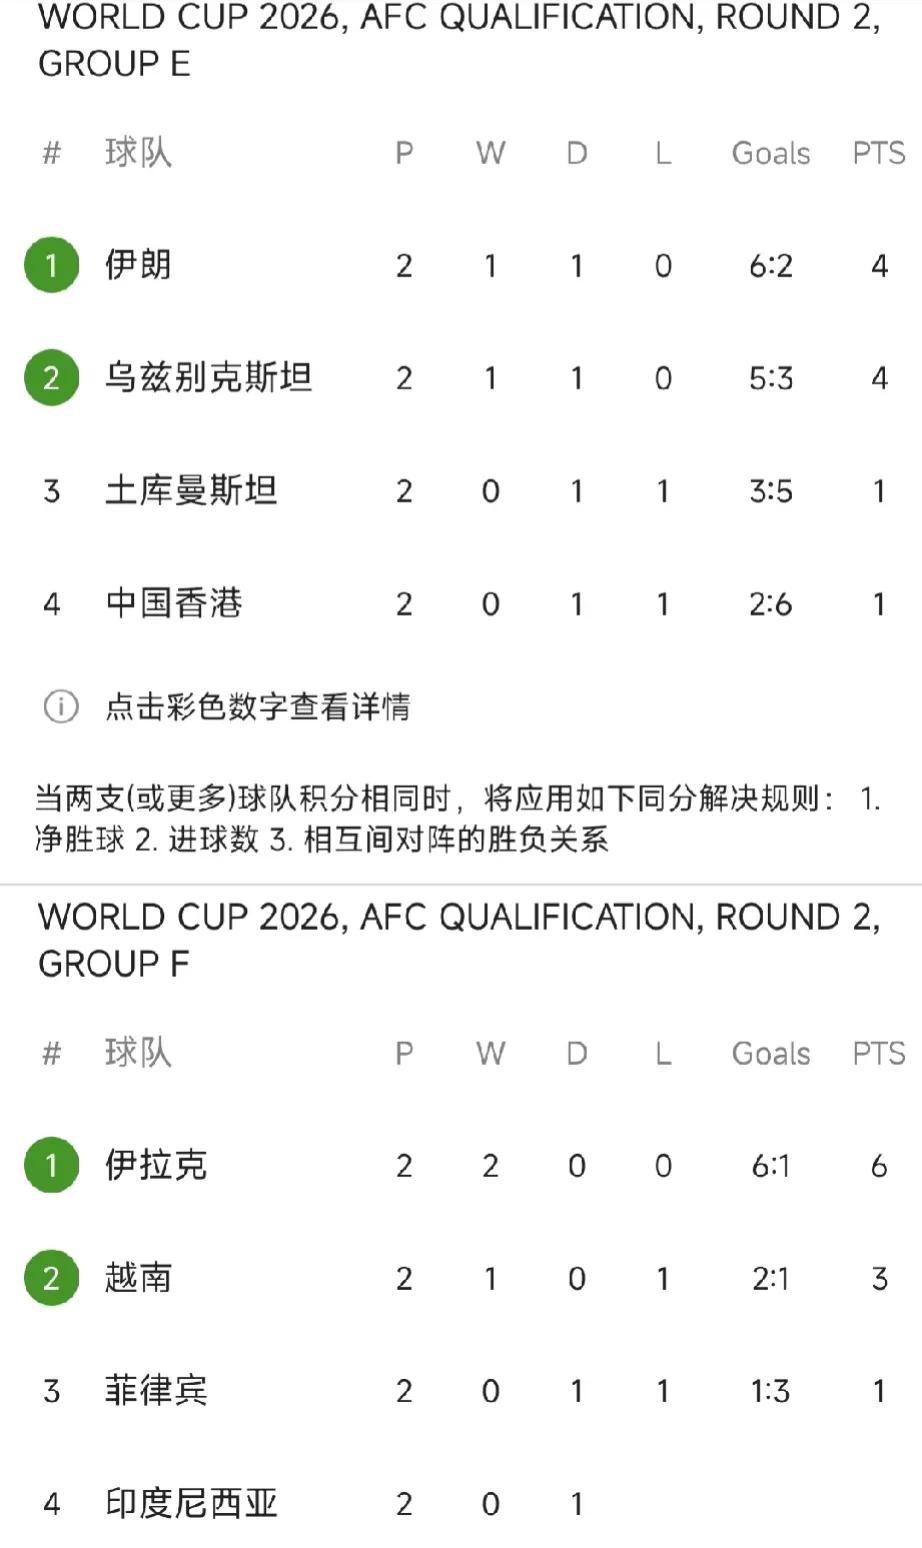The height and width of the screenshot is (1548, 922).
Task: Click the PTS column header in Group E
Action: coord(879,153)
